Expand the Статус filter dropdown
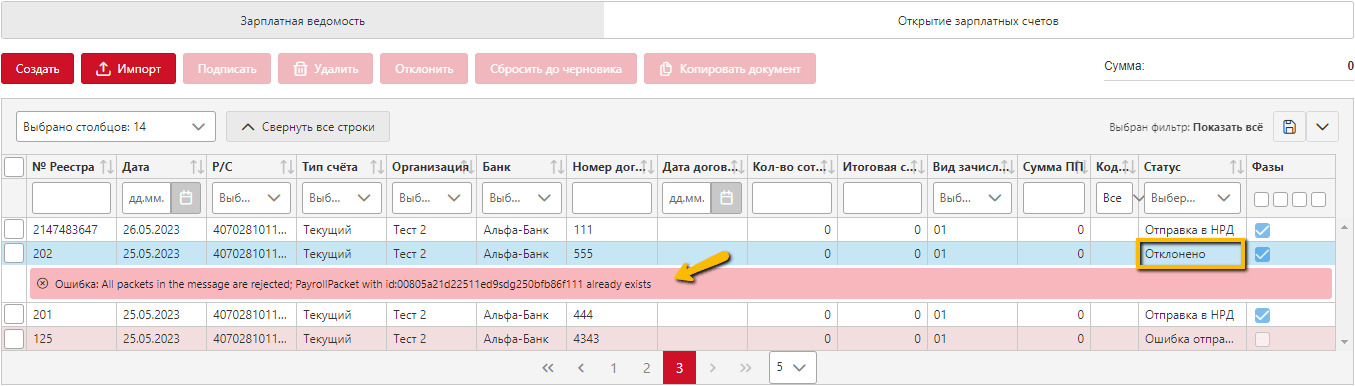Image resolution: width=1355 pixels, height=386 pixels. coord(1192,197)
